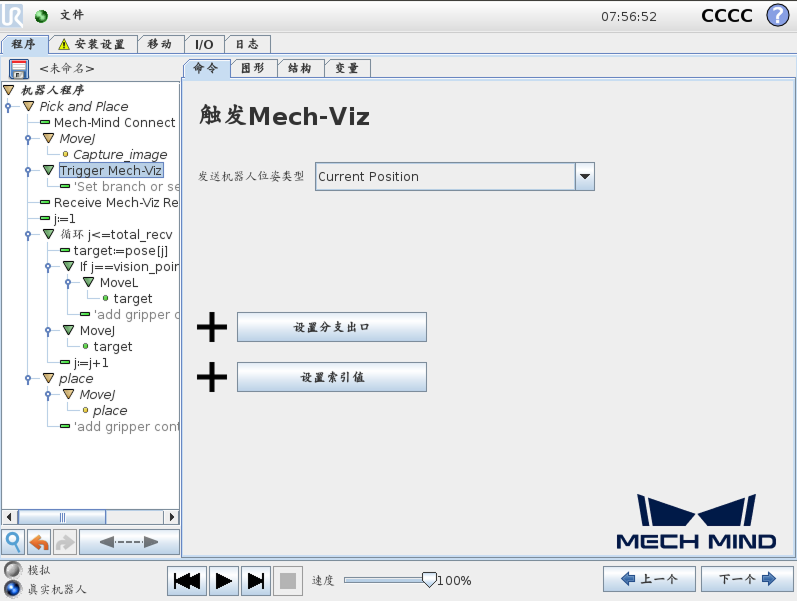This screenshot has width=797, height=601.
Task: Select 模拟 simulation mode radio button
Action: pyautogui.click(x=13, y=569)
